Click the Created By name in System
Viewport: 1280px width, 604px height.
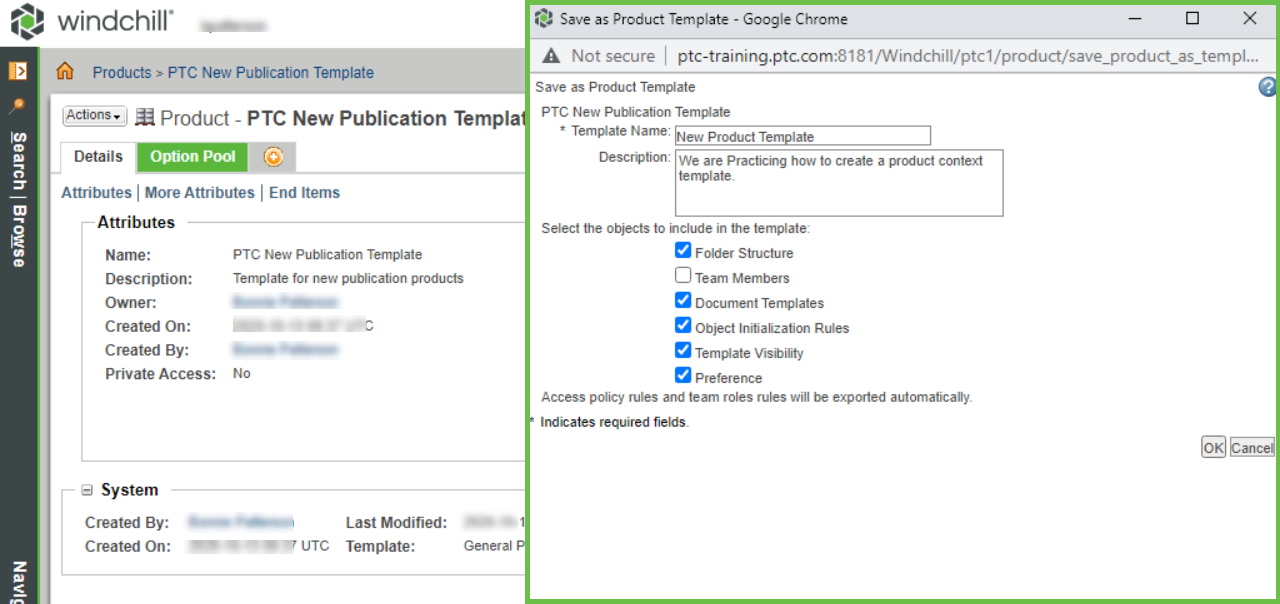tap(241, 522)
